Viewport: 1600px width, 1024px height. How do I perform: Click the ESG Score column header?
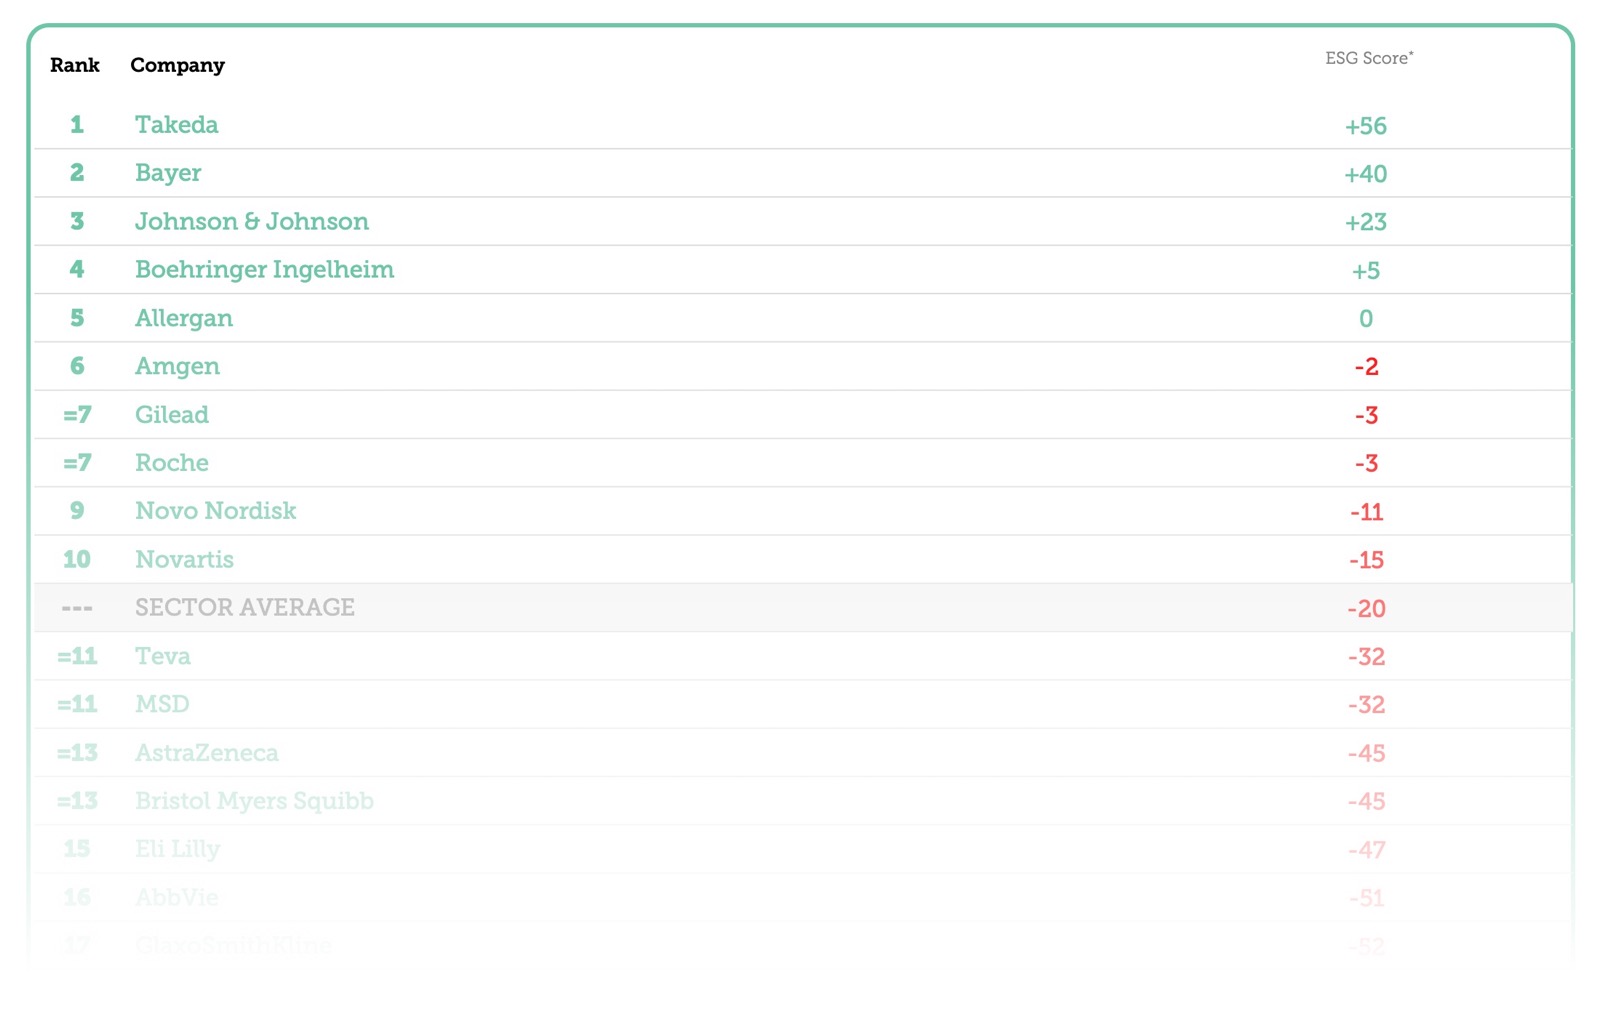(1369, 58)
